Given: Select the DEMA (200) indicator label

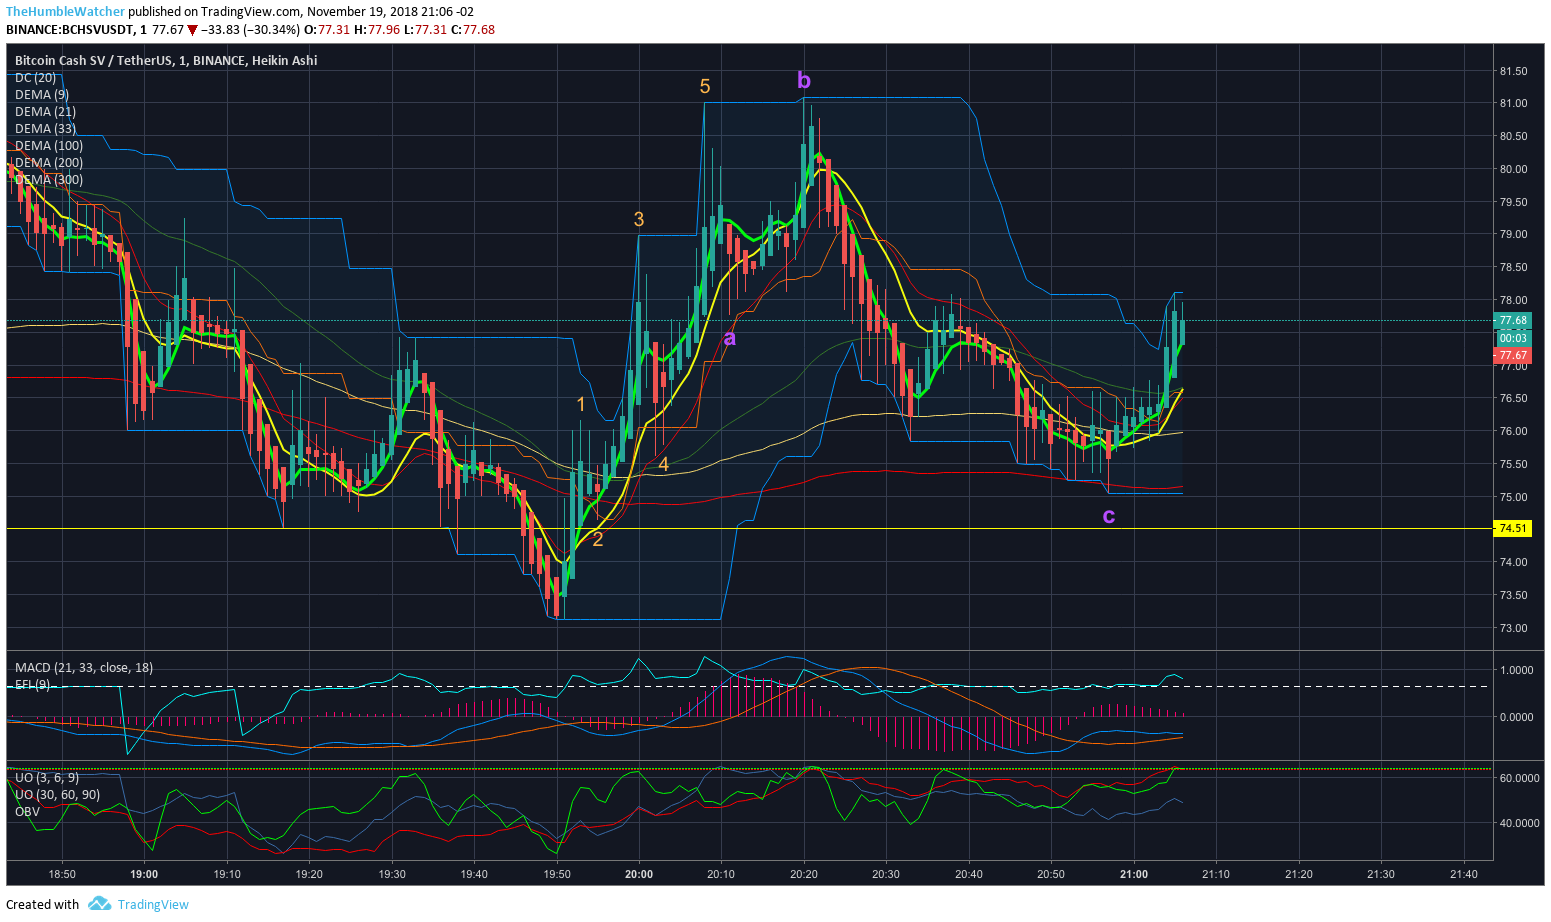Looking at the screenshot, I should (49, 162).
